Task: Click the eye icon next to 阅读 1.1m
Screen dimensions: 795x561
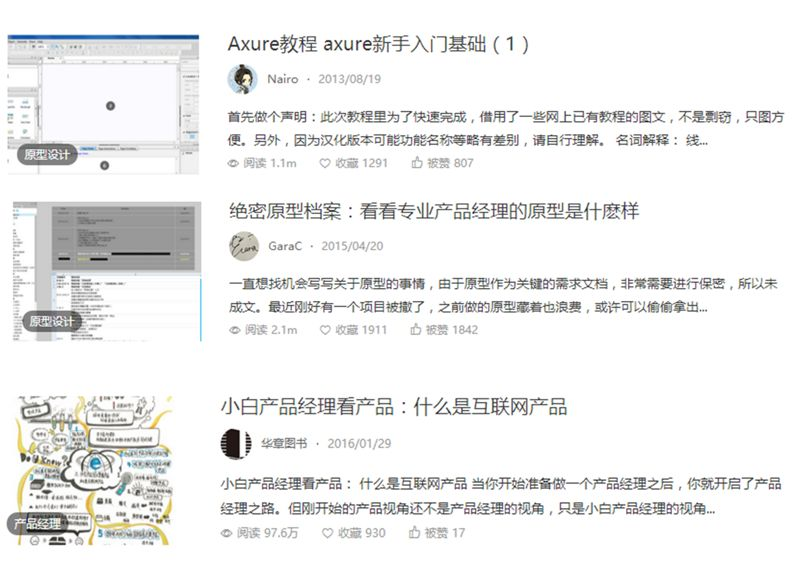Action: [233, 163]
